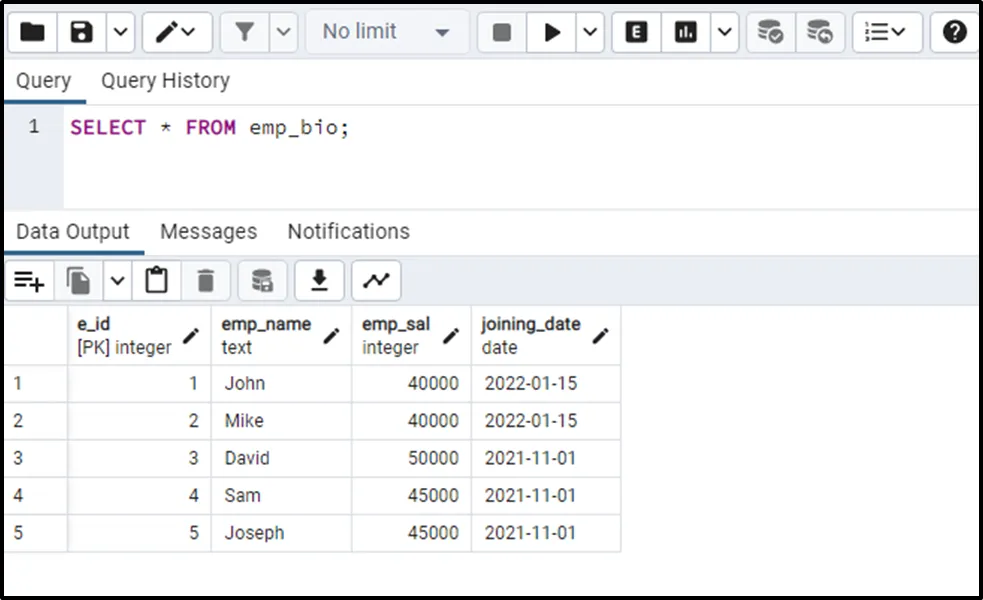Click the Save File disk icon

point(81,32)
